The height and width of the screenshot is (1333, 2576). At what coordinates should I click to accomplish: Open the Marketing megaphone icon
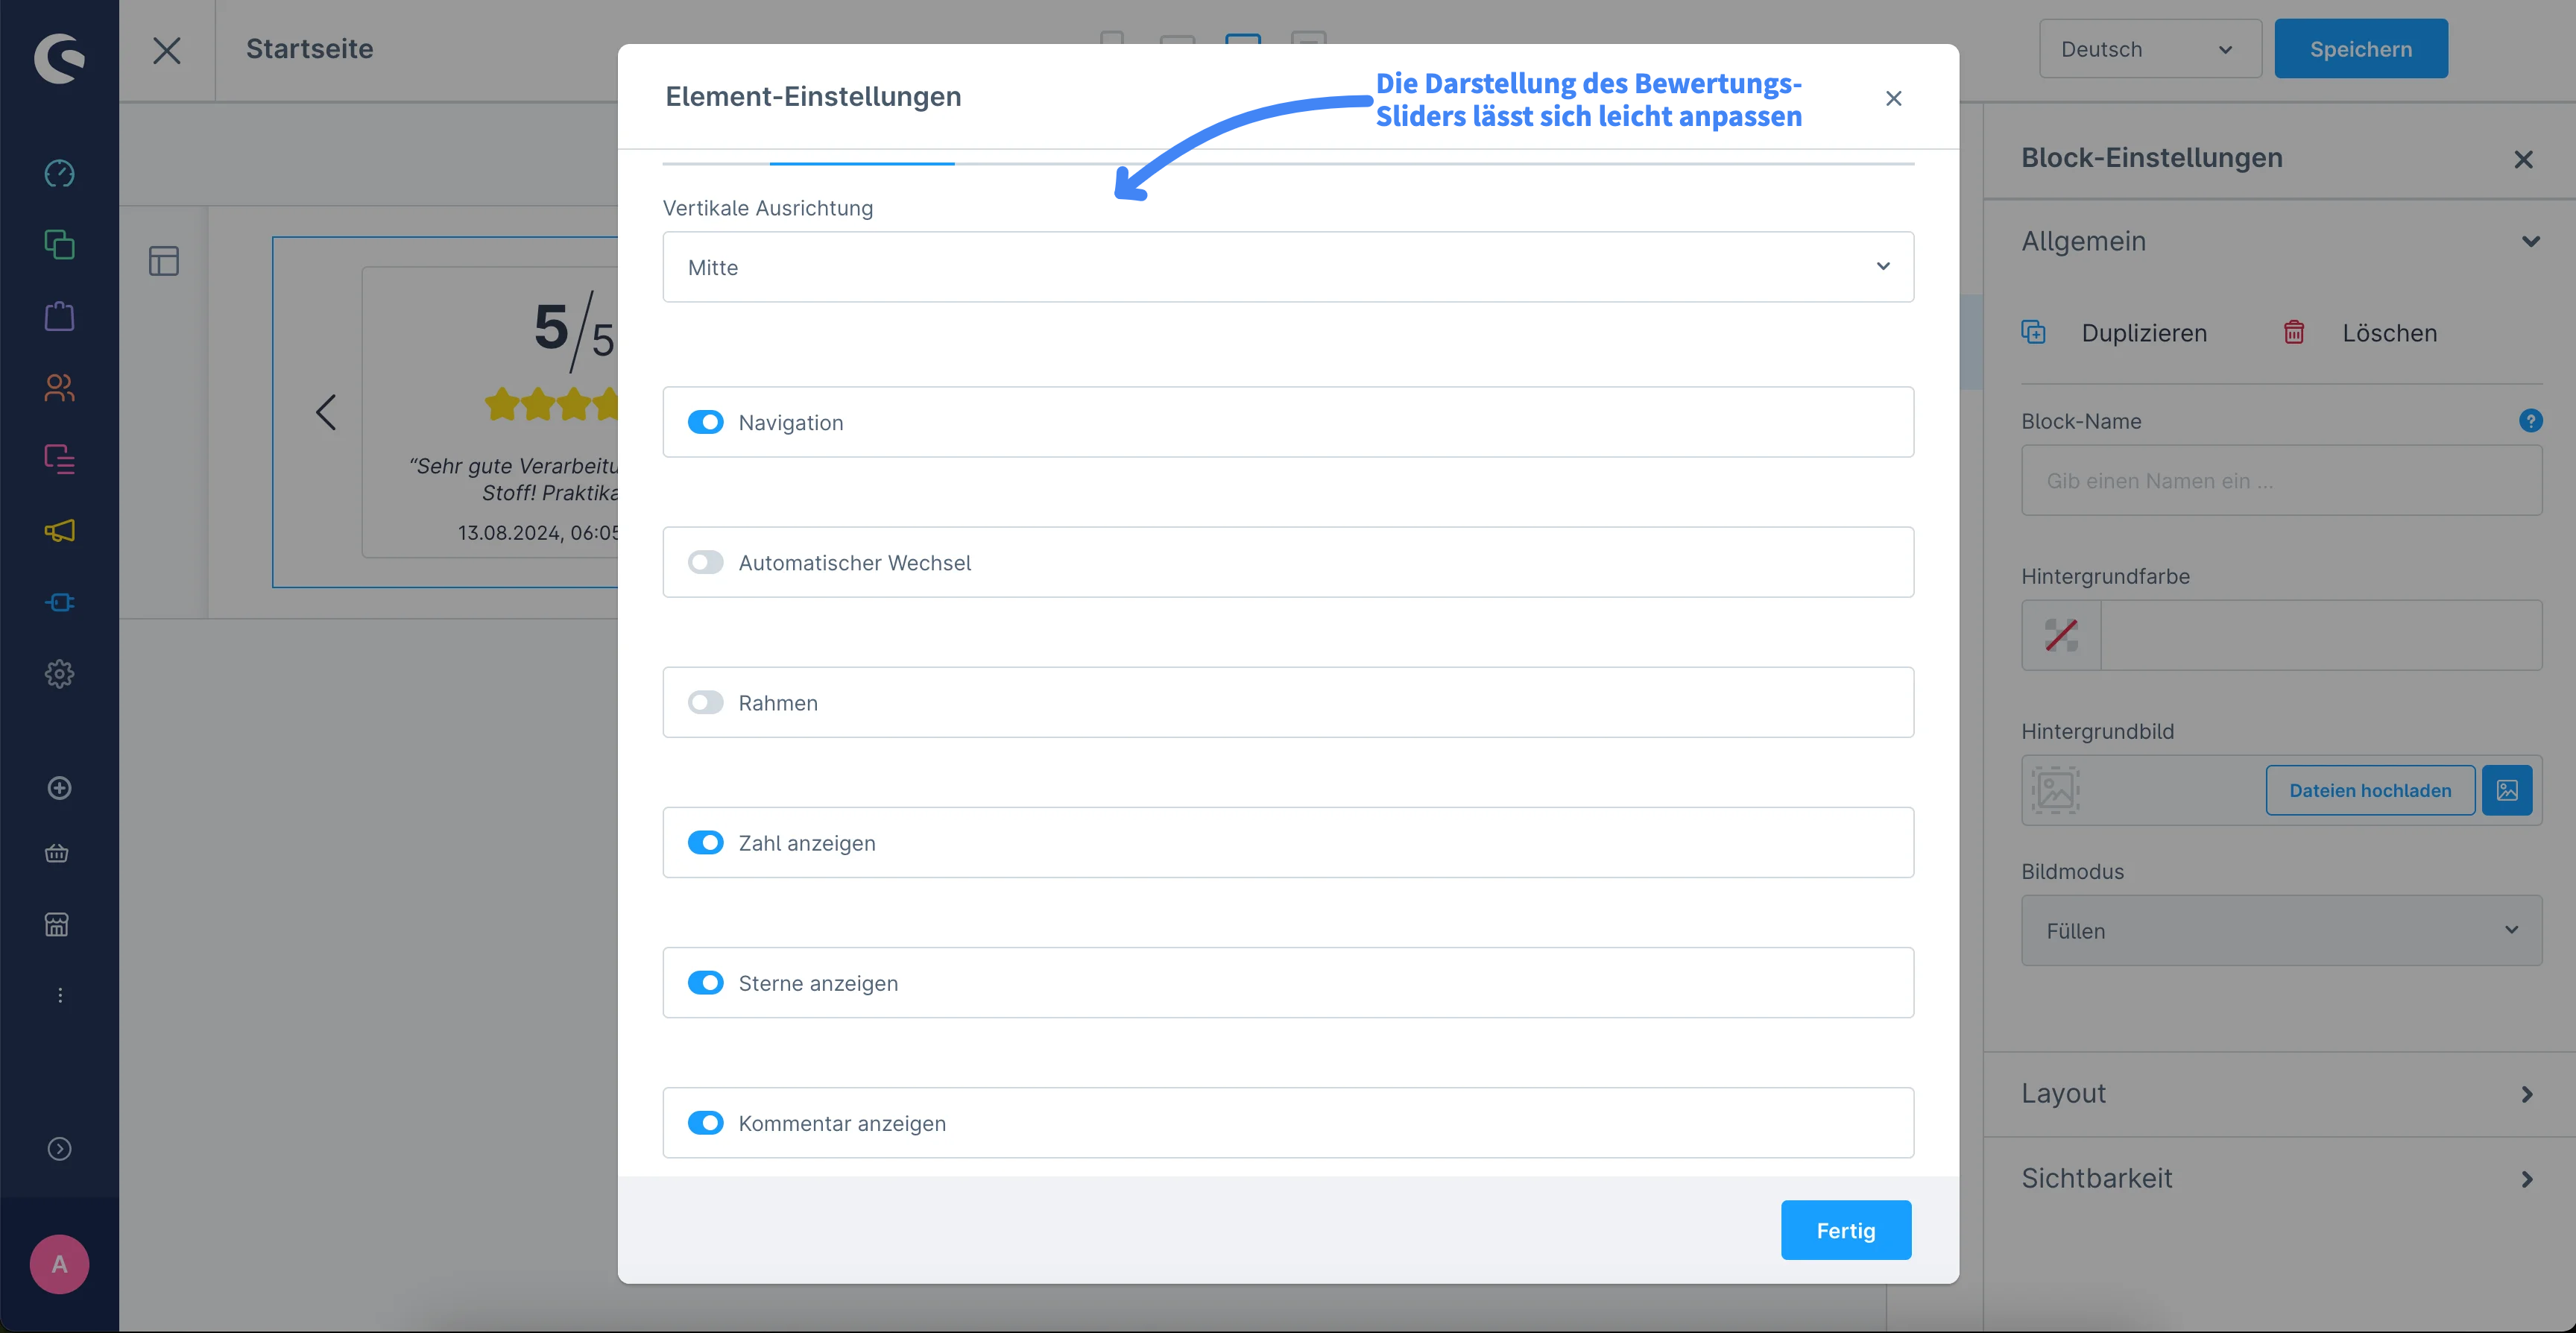coord(59,530)
